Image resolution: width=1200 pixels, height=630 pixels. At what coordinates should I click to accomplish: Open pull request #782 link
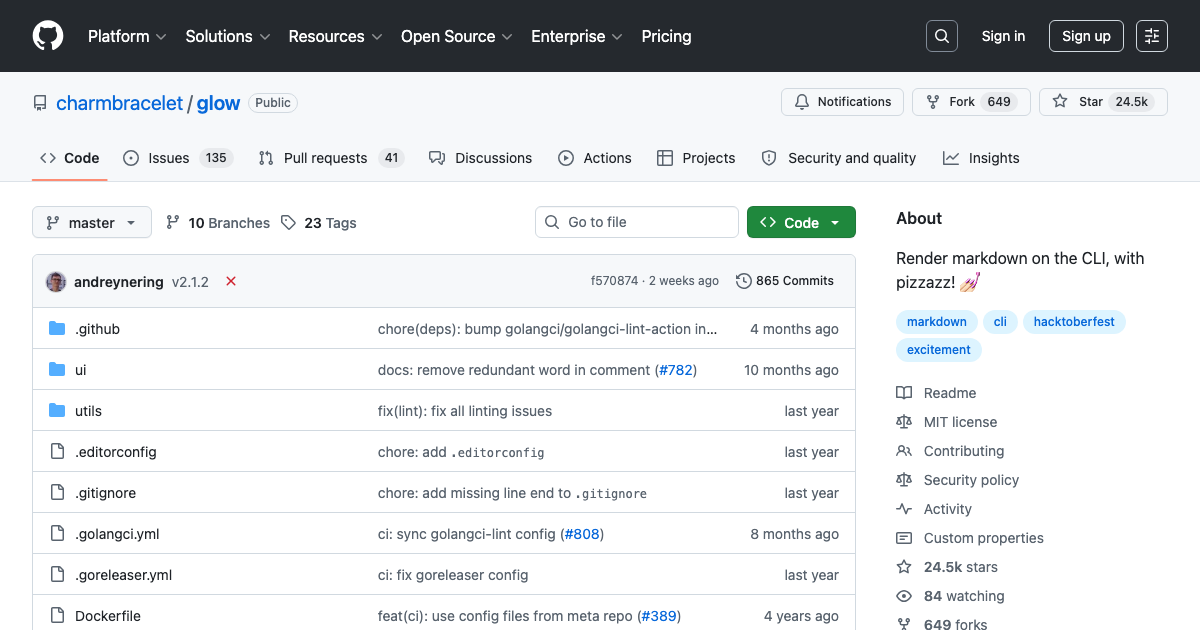coord(675,370)
